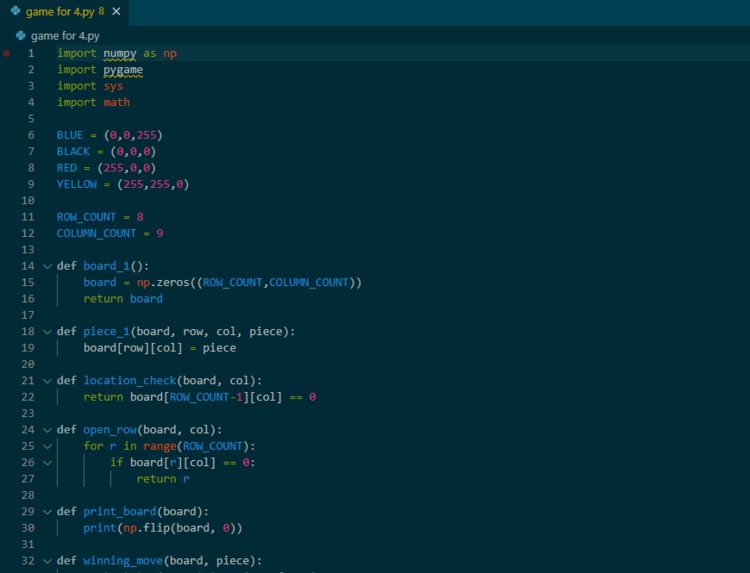
Task: Click the BLUE constant name
Action: click(70, 135)
